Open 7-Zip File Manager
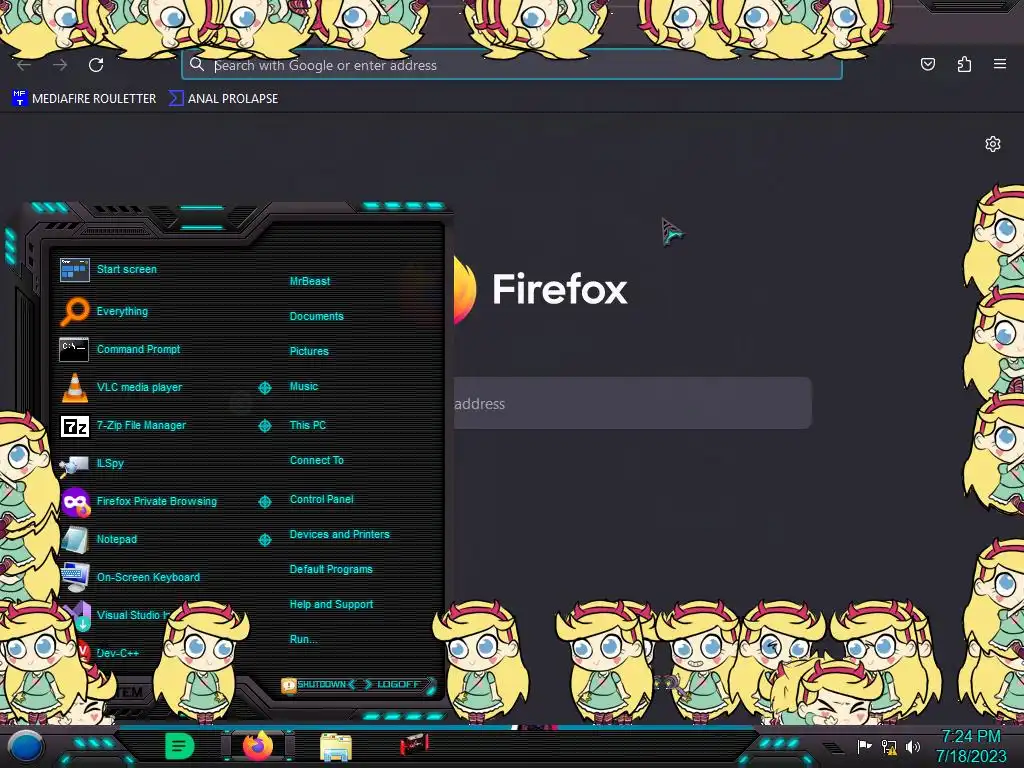 click(141, 425)
